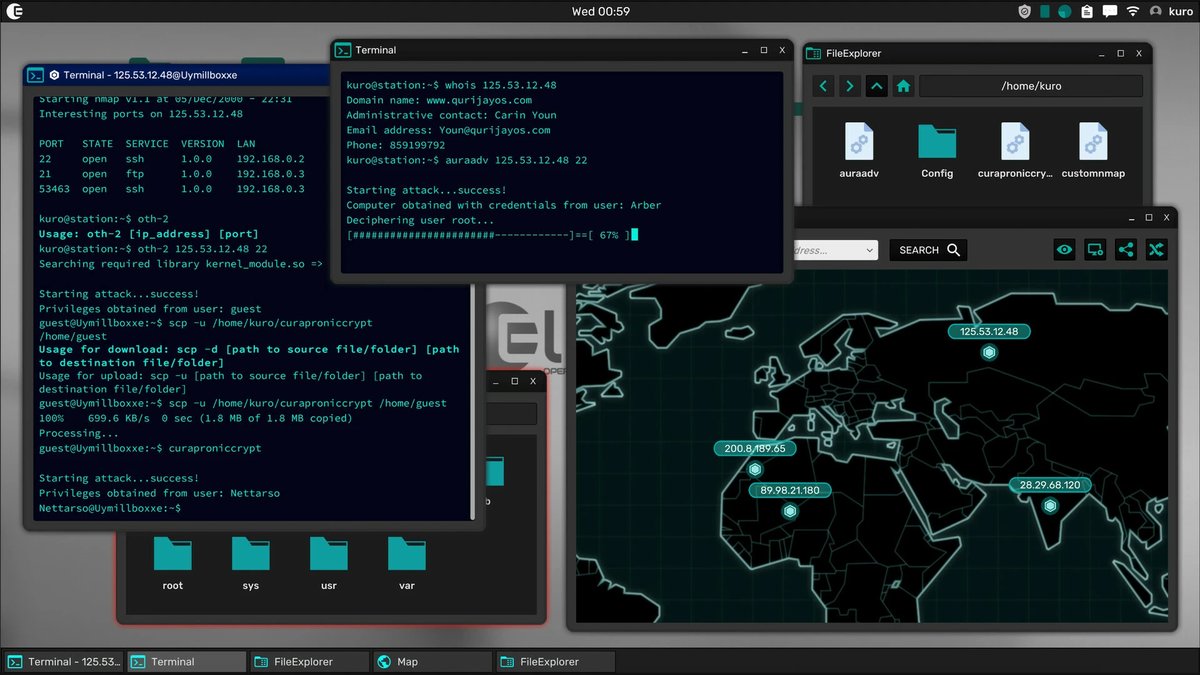Expand the map address dropdown
Screen dimensions: 1200x675
tap(869, 250)
